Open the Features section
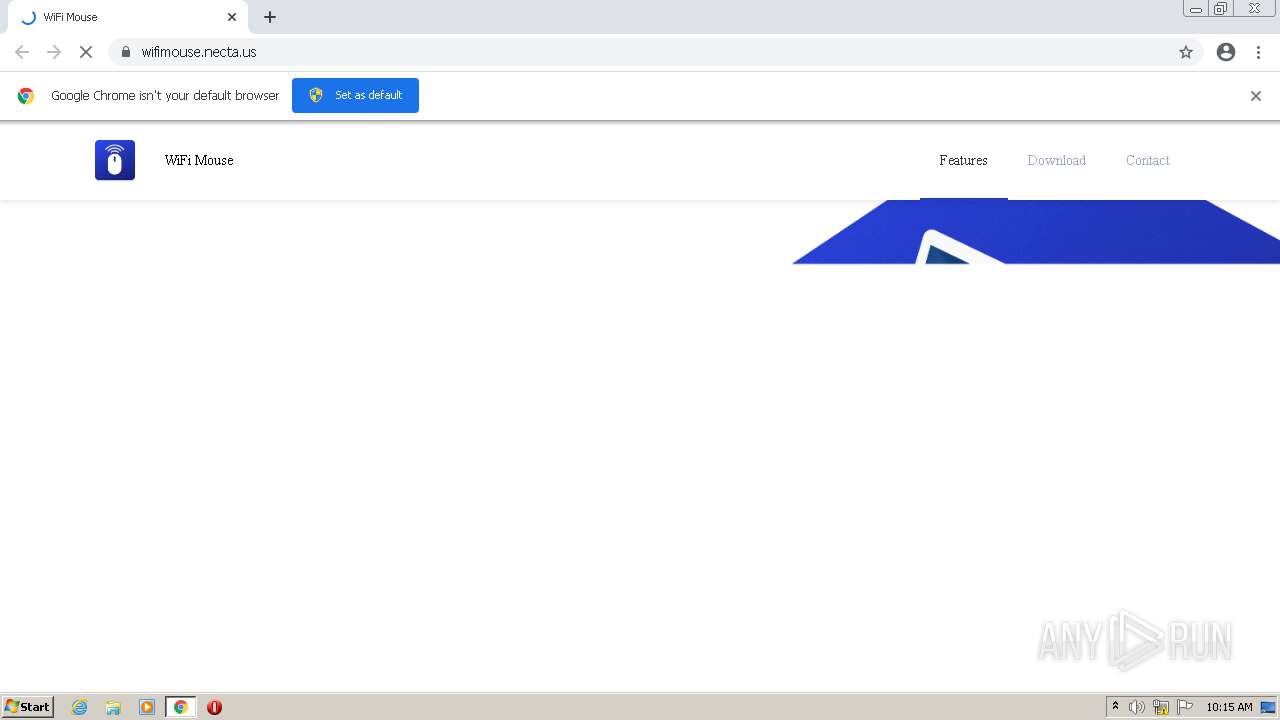This screenshot has width=1280, height=720. pos(963,160)
